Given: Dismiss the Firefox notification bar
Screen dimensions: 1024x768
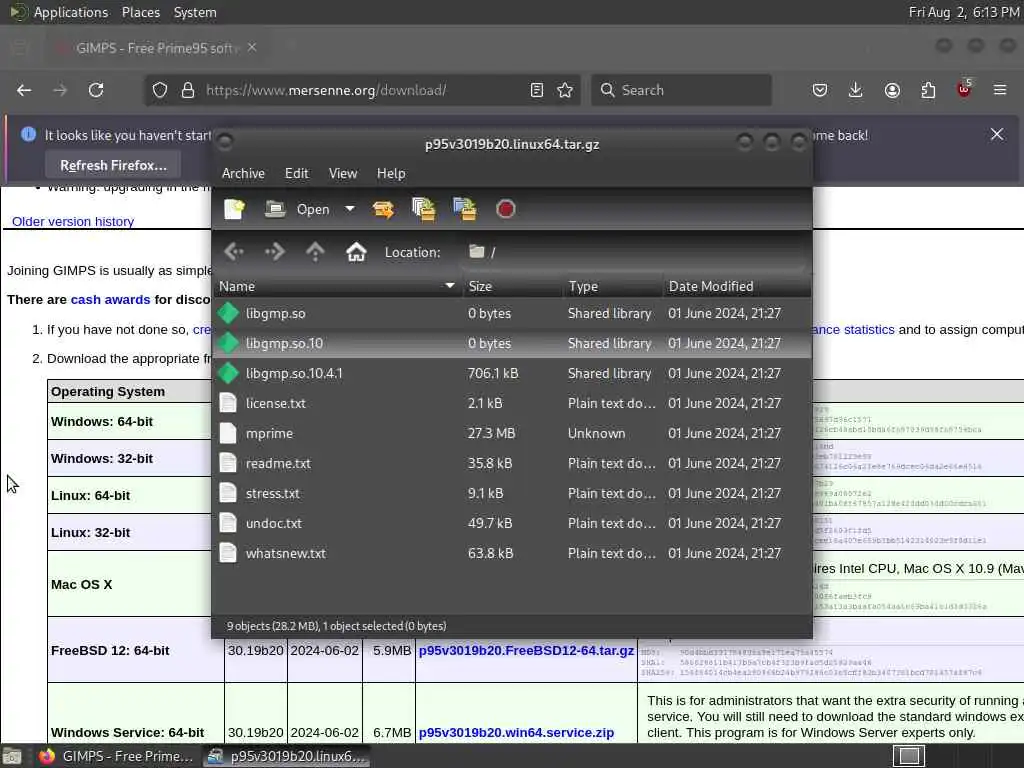Looking at the screenshot, I should tap(997, 135).
